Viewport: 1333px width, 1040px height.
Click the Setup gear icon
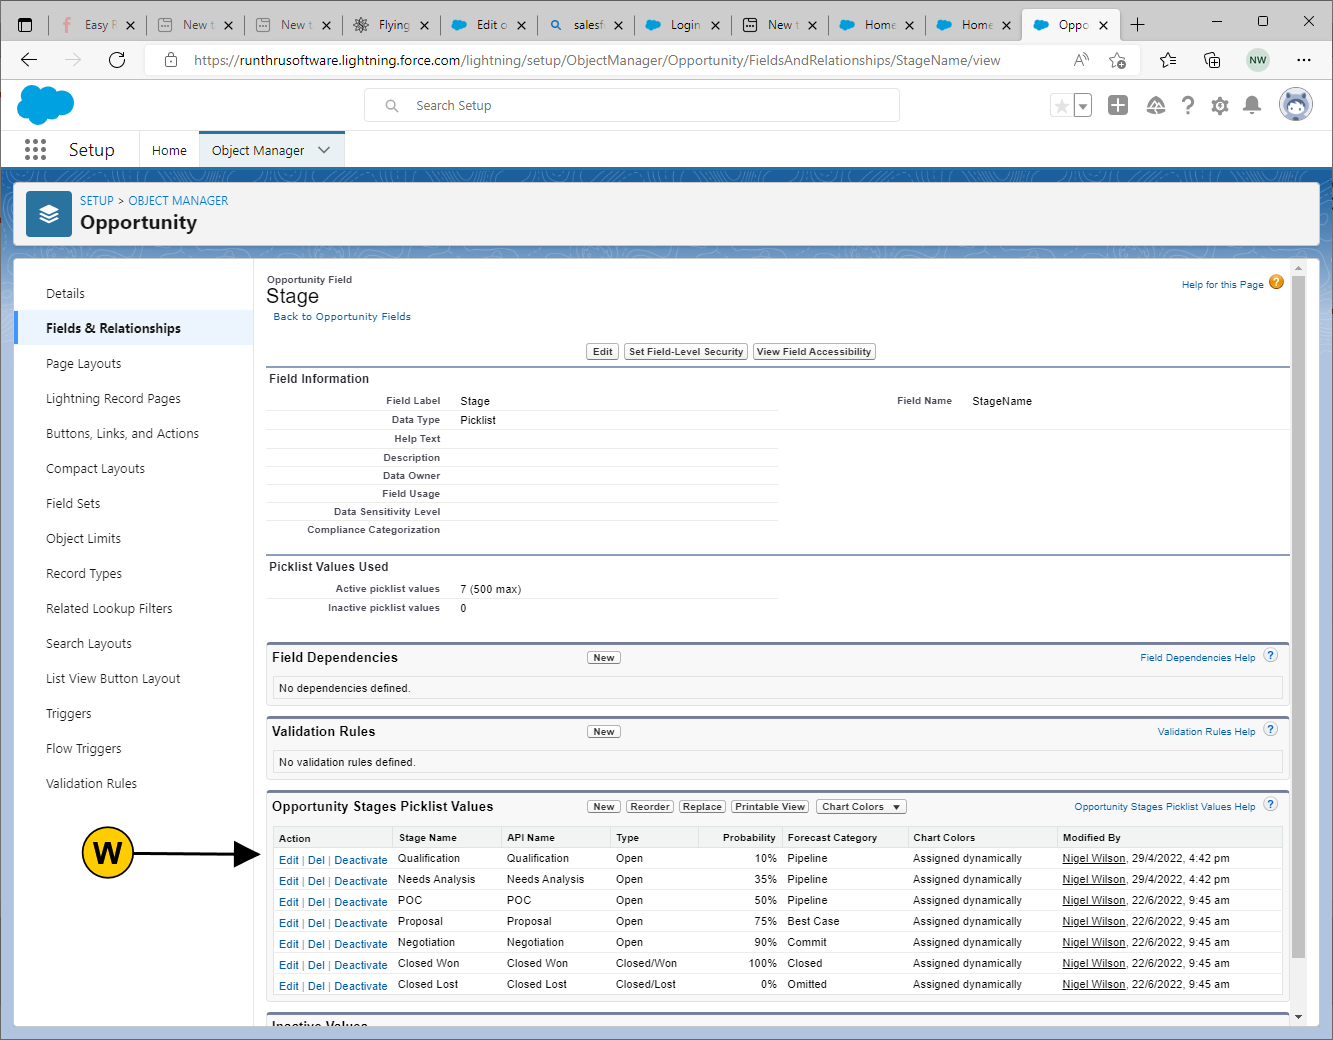pyautogui.click(x=1219, y=106)
